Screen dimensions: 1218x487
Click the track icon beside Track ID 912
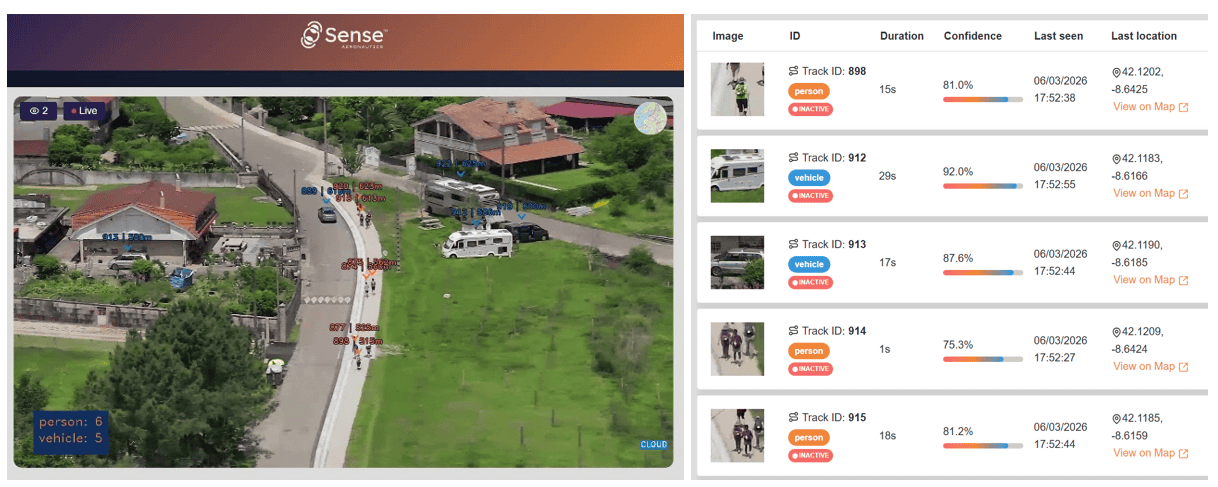[x=794, y=158]
